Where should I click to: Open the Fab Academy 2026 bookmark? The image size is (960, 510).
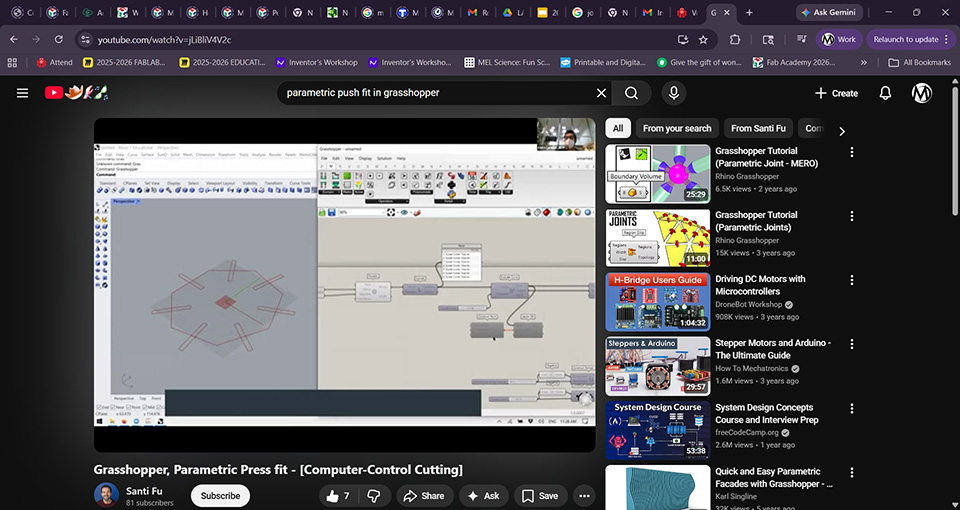coord(793,62)
